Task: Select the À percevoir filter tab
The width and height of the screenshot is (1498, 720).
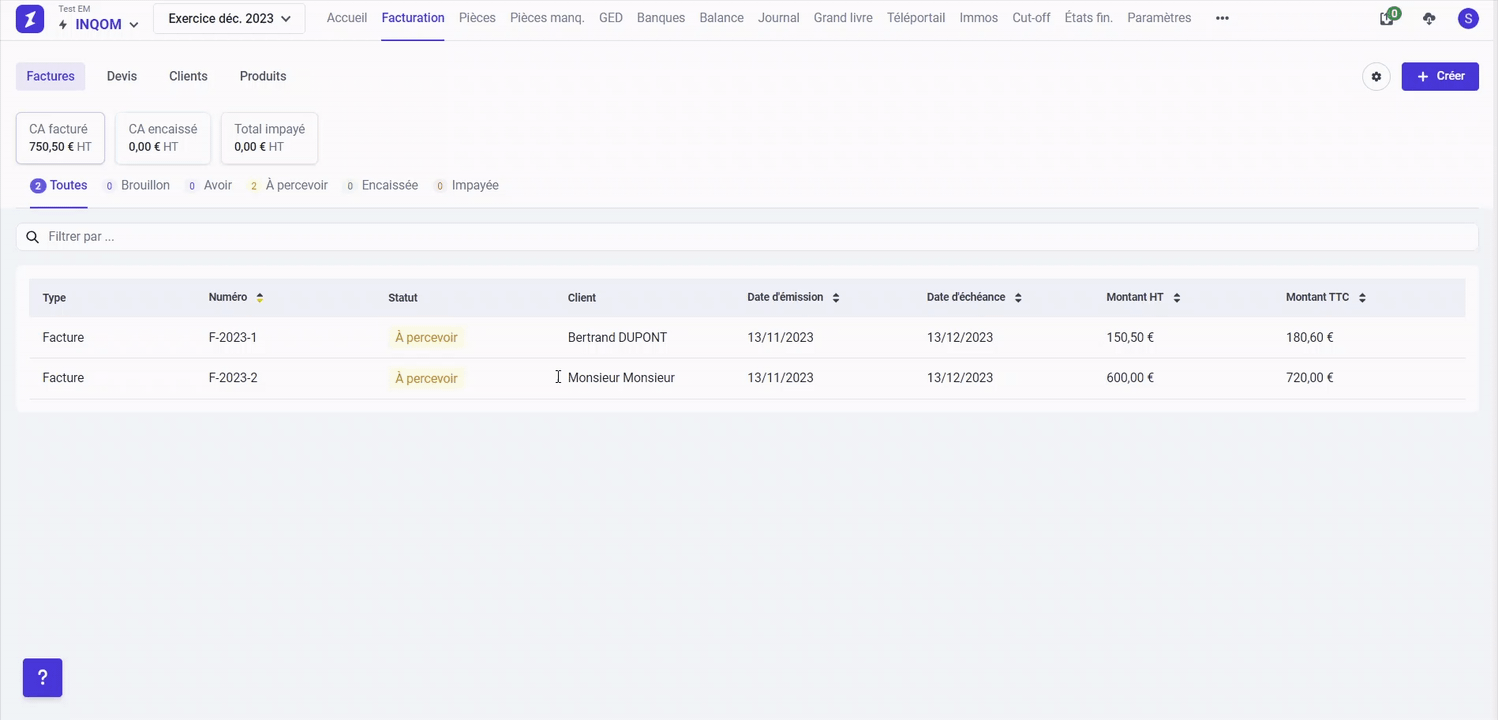Action: pyautogui.click(x=296, y=185)
